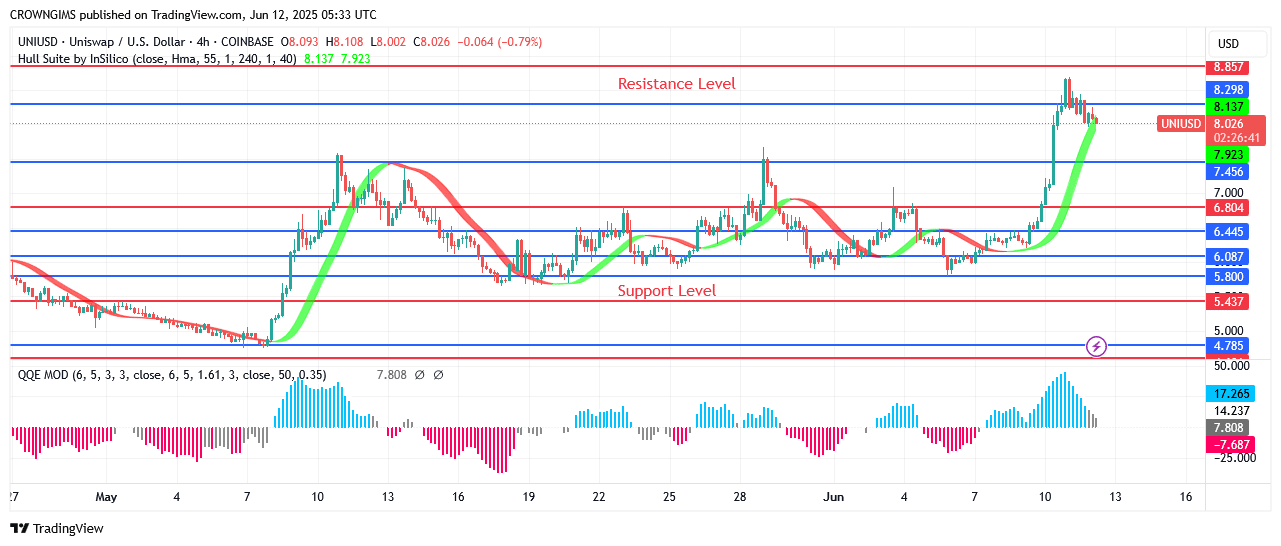The image size is (1281, 546).
Task: Select the 4.785 price level label
Action: pos(1228,346)
